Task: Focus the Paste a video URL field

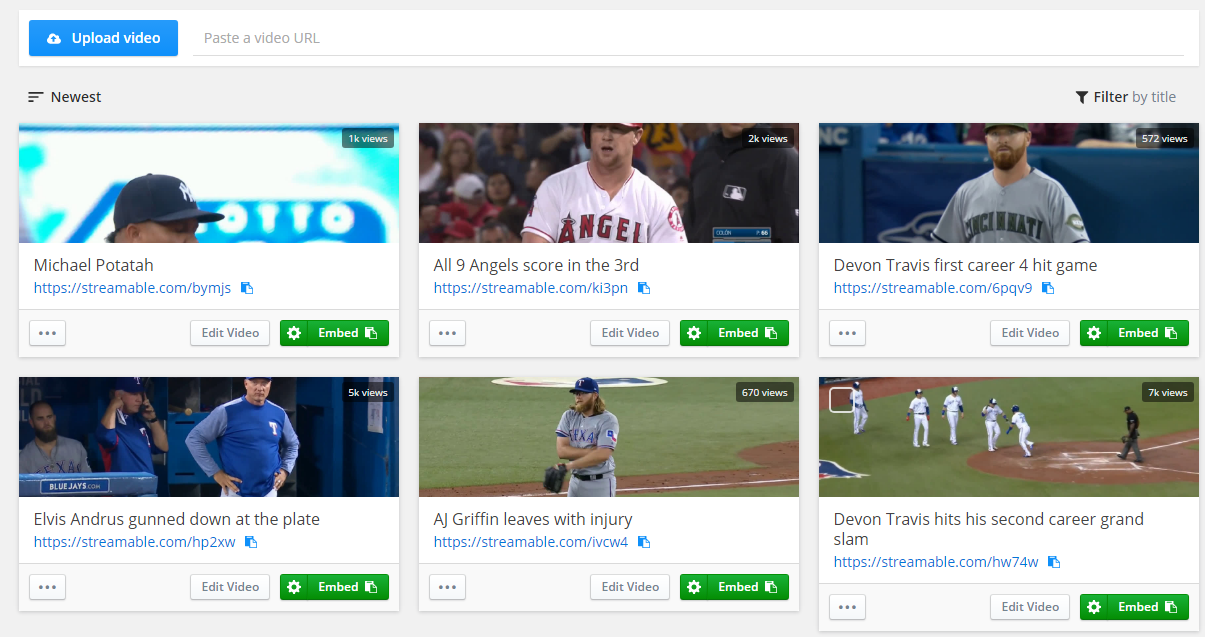Action: click(688, 38)
